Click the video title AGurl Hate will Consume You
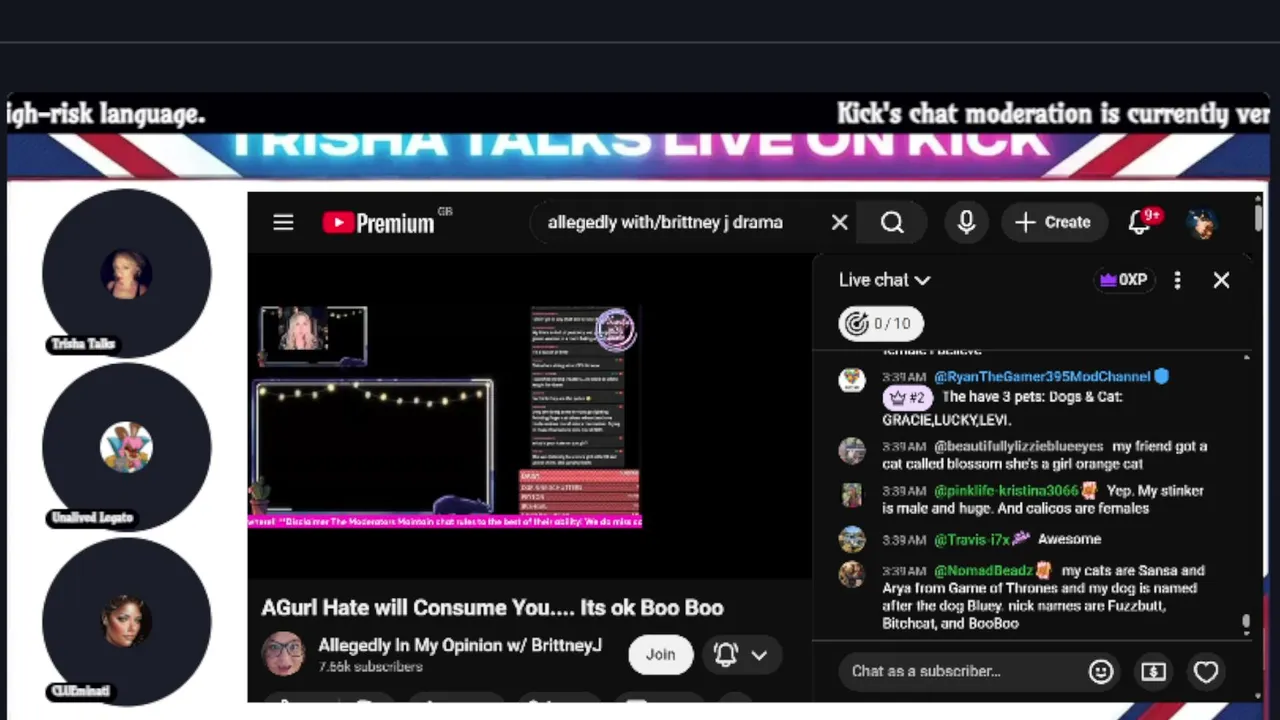This screenshot has height=720, width=1280. tap(492, 607)
